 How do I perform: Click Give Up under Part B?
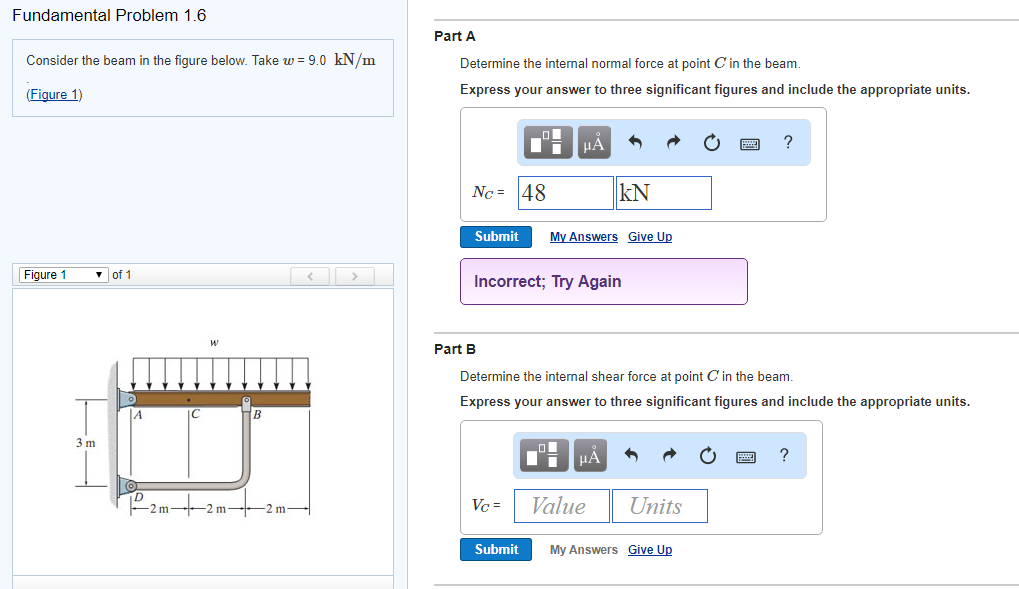tap(649, 549)
